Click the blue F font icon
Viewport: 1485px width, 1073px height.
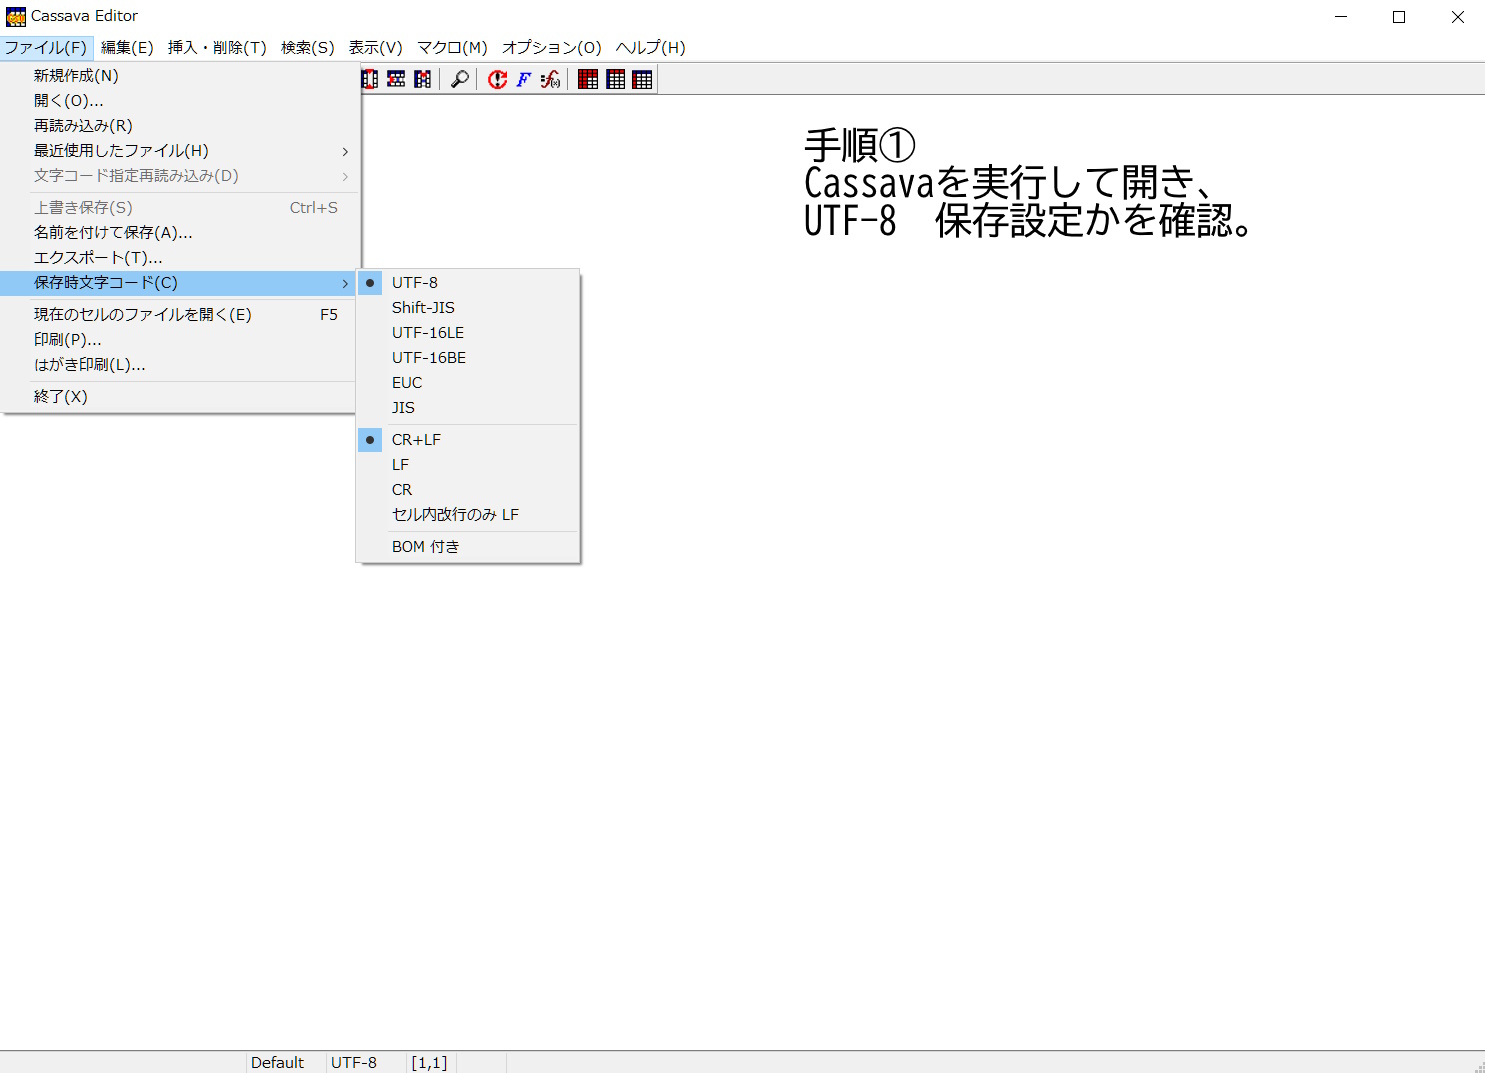coord(524,80)
